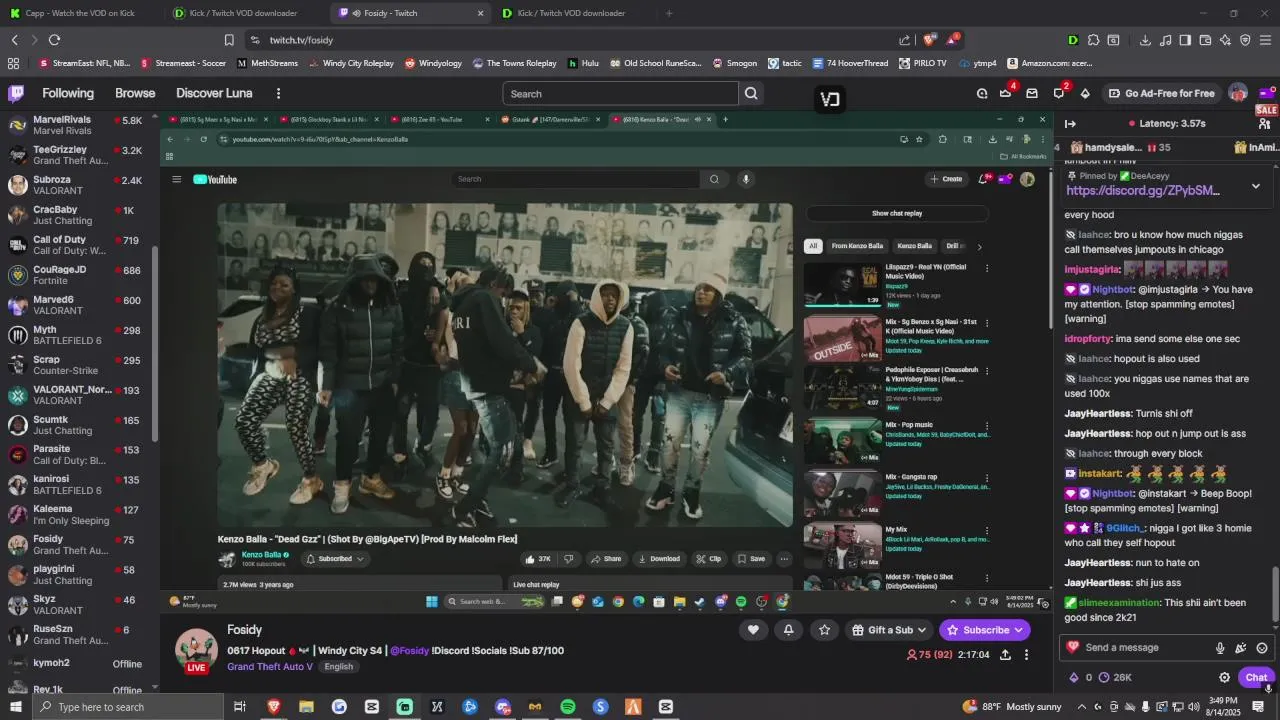The height and width of the screenshot is (720, 1280).
Task: Click in the Twitch search field
Action: (x=620, y=93)
